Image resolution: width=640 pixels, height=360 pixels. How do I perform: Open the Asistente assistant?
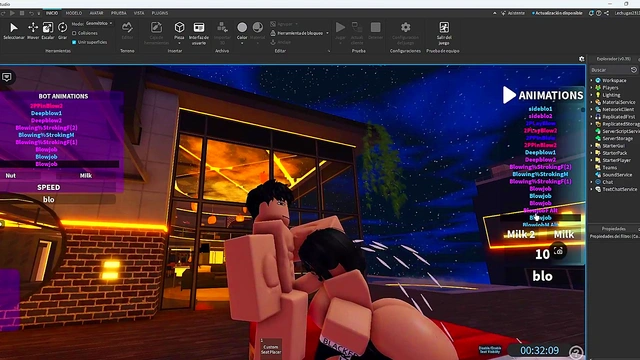click(x=513, y=13)
